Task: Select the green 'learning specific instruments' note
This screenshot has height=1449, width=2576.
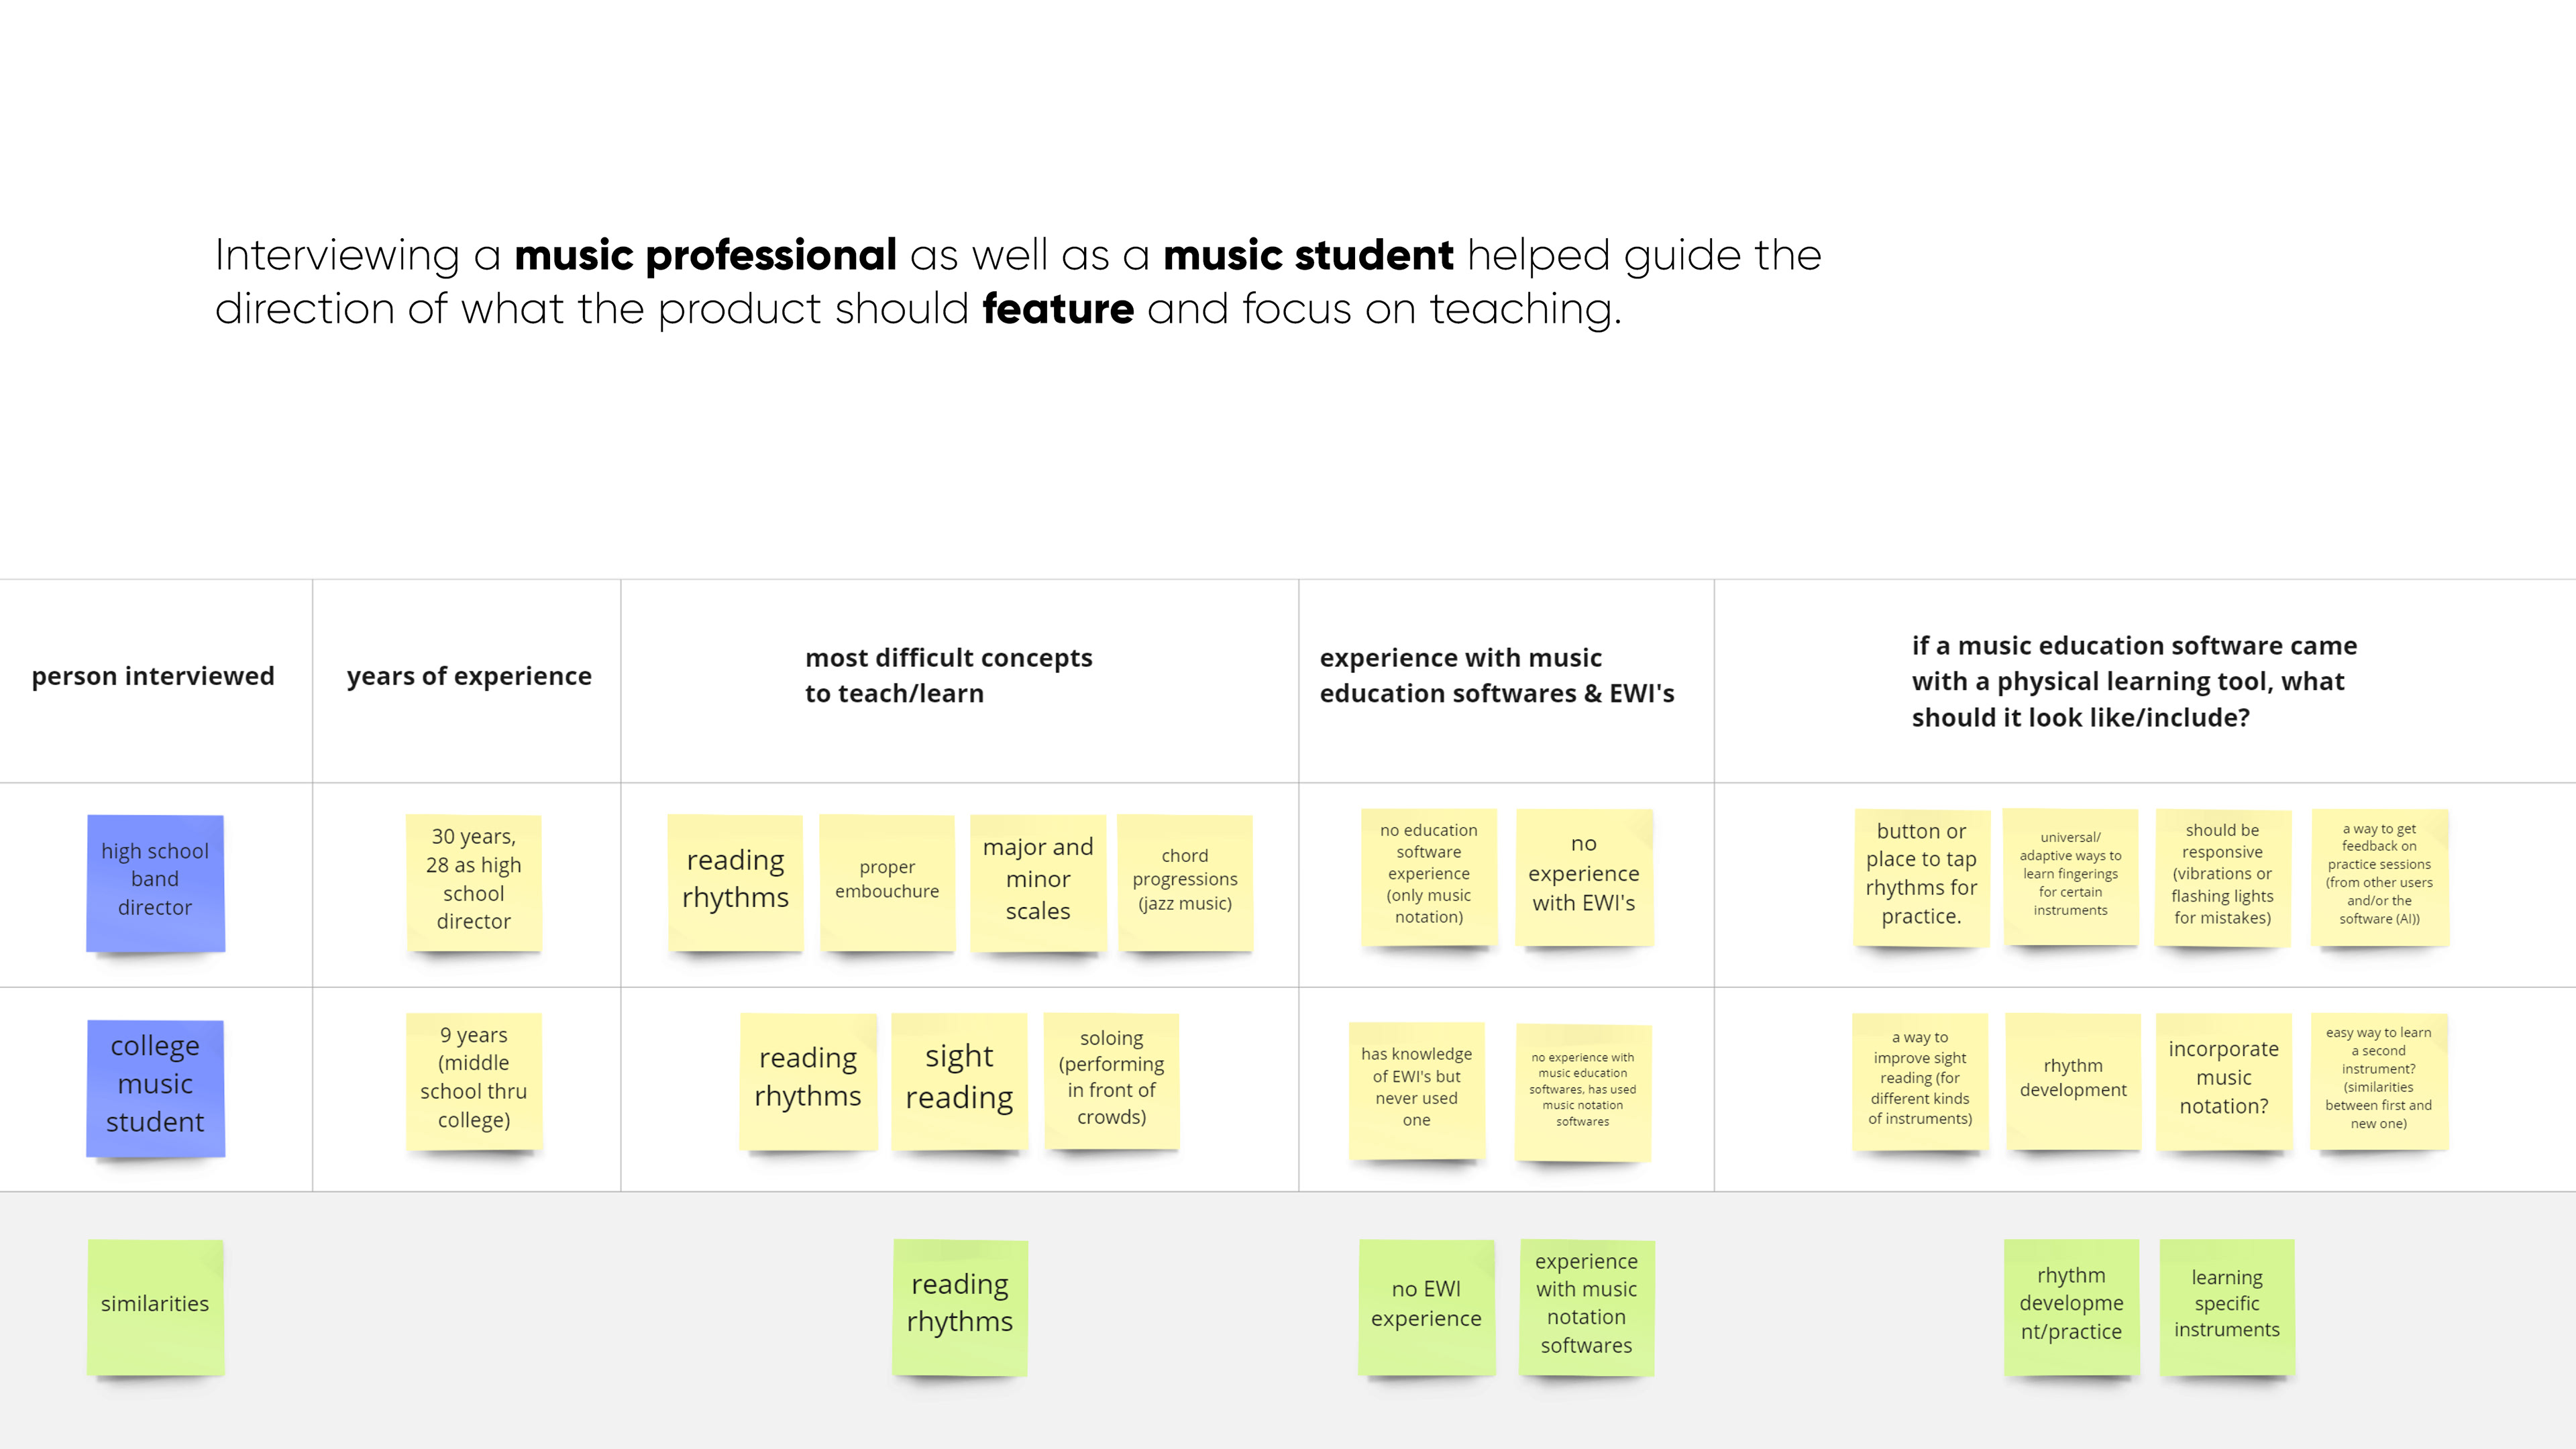Action: pos(2227,1305)
